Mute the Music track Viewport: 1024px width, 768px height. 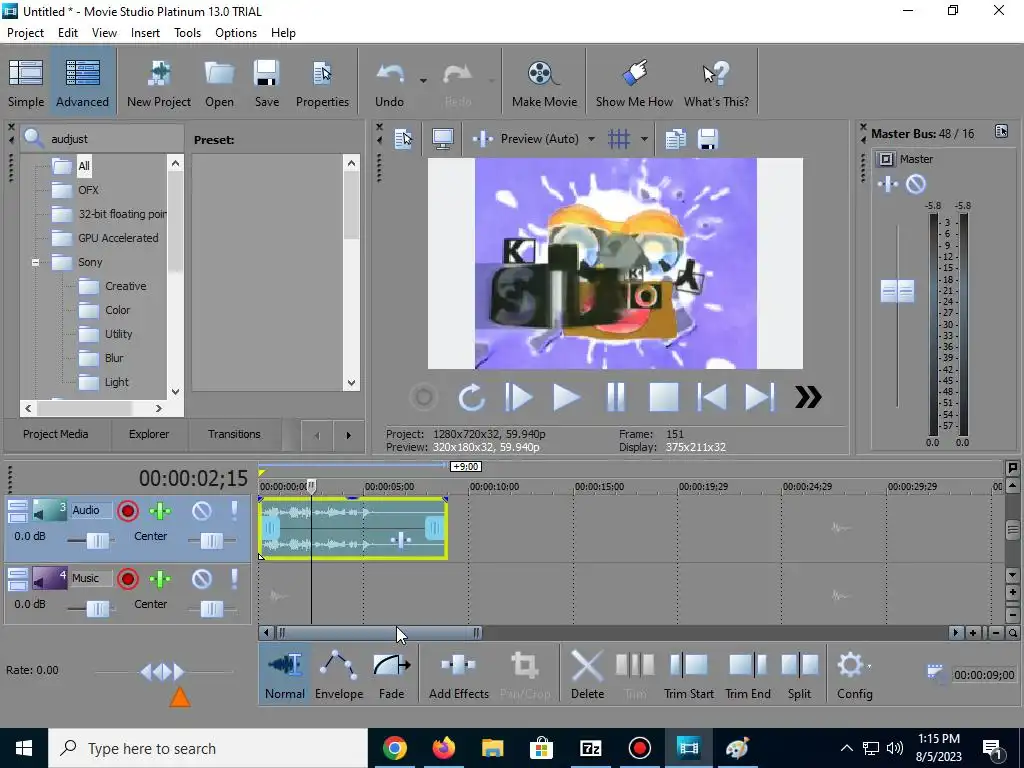click(x=202, y=579)
